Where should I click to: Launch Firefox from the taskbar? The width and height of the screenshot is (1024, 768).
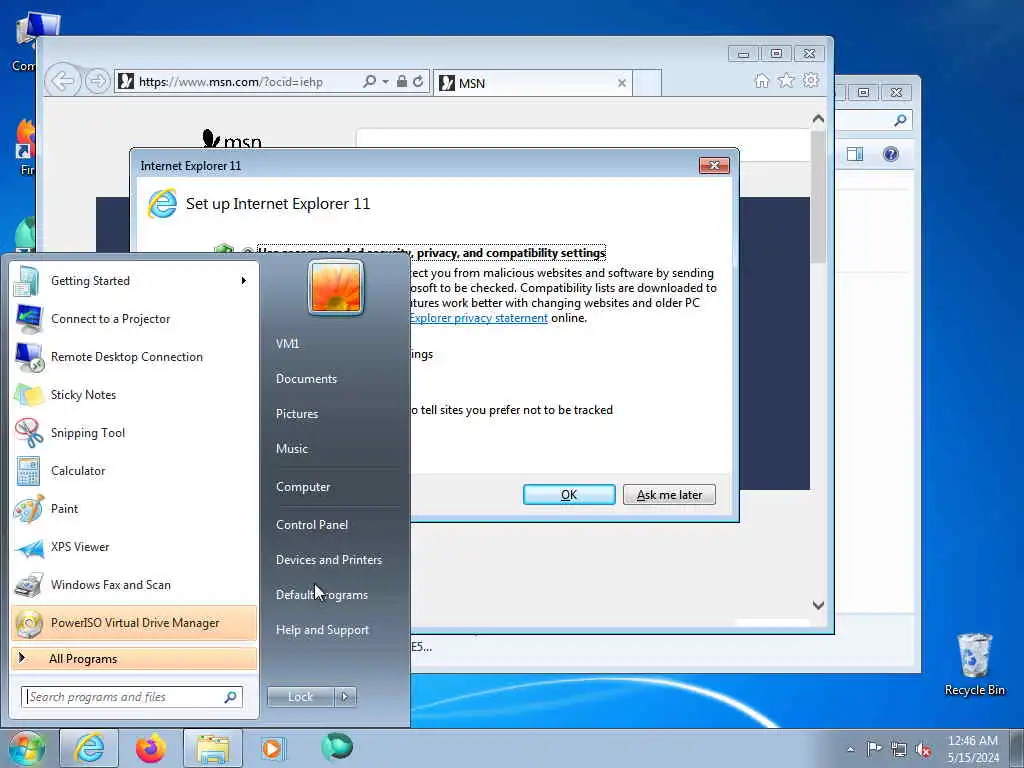151,748
